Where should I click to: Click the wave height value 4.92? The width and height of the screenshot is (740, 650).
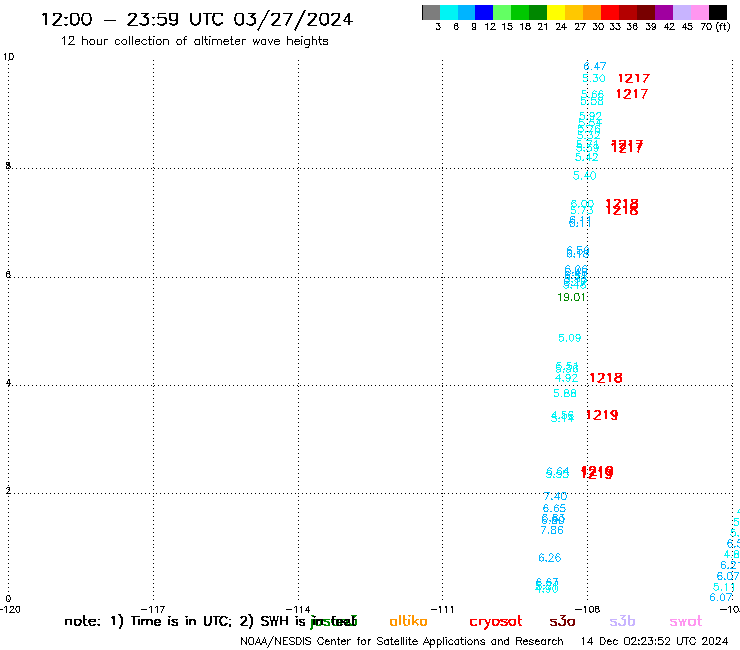coord(566,378)
